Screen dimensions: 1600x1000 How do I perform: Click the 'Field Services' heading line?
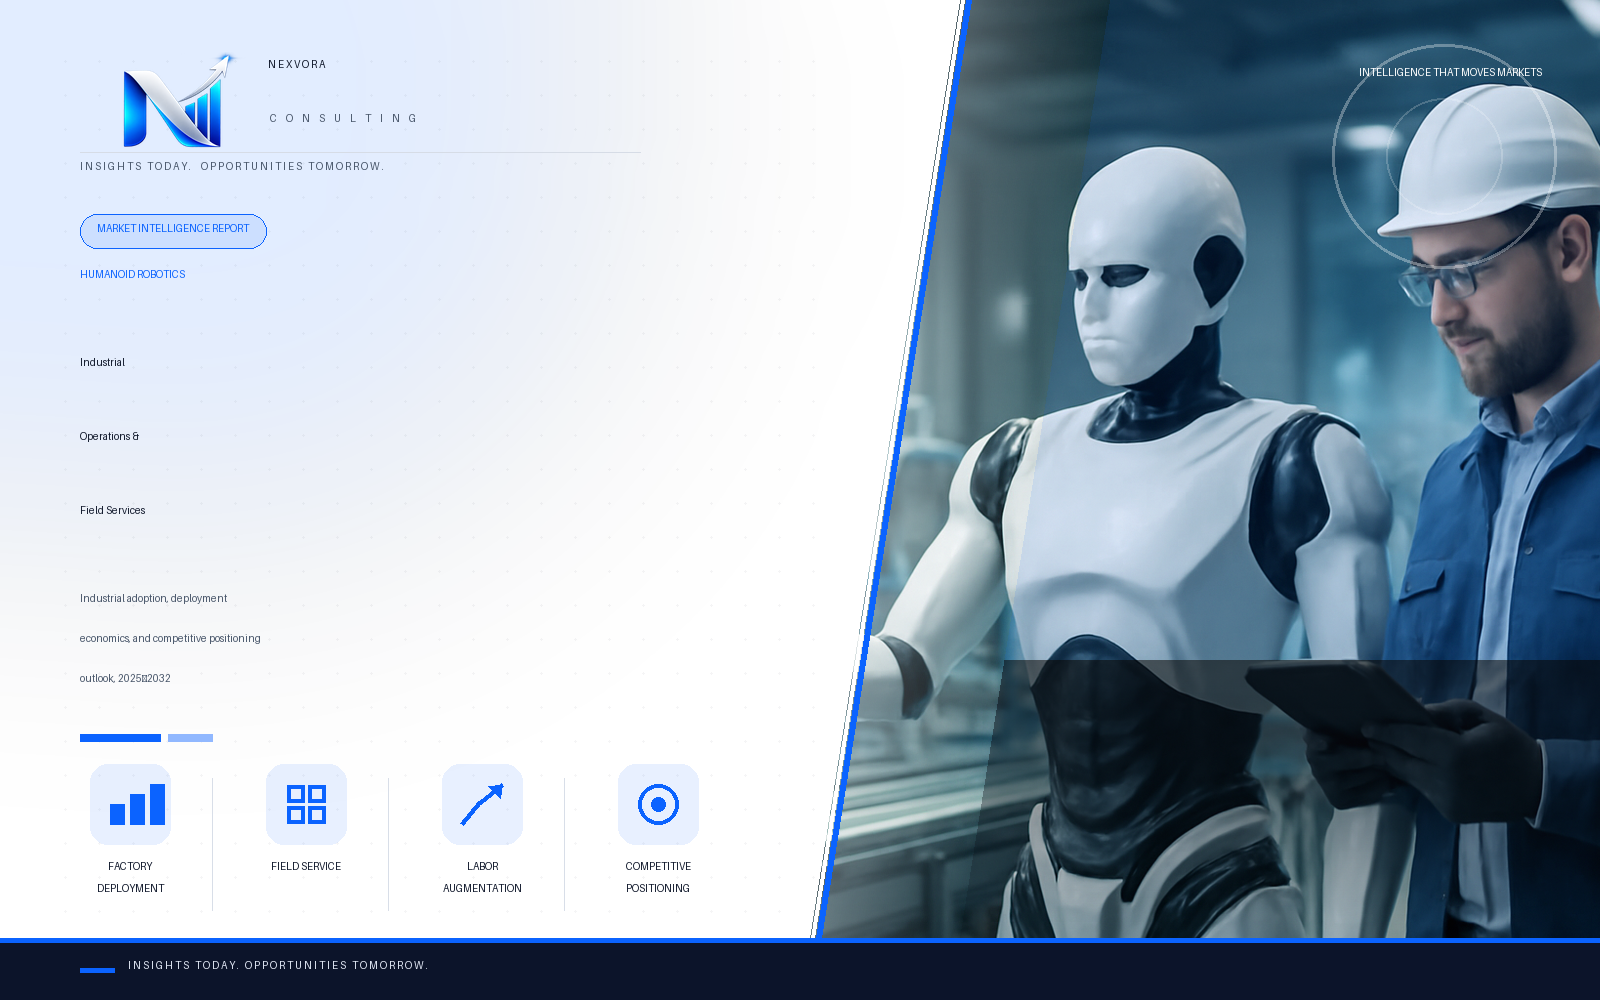coord(113,510)
